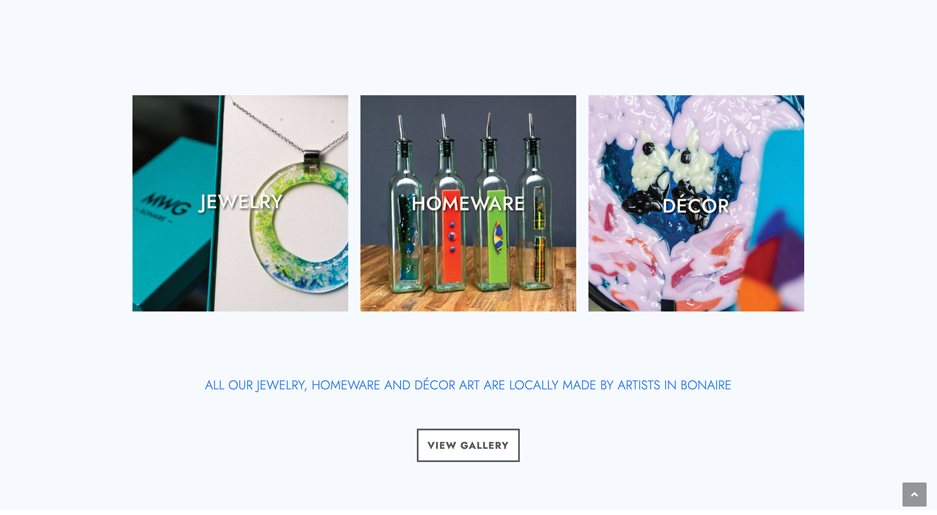937x515 pixels.
Task: Open the Homeware category image
Action: pos(468,203)
